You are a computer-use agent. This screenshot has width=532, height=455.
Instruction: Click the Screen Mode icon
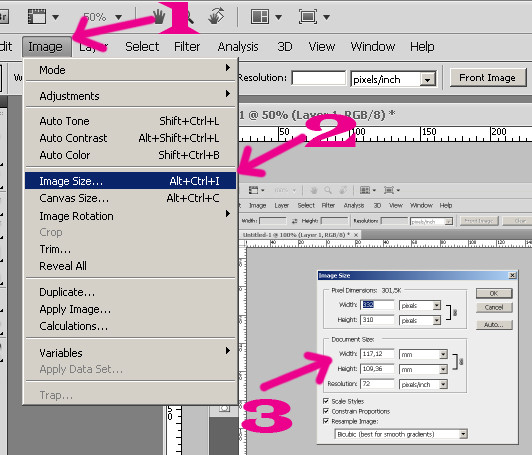[x=308, y=16]
